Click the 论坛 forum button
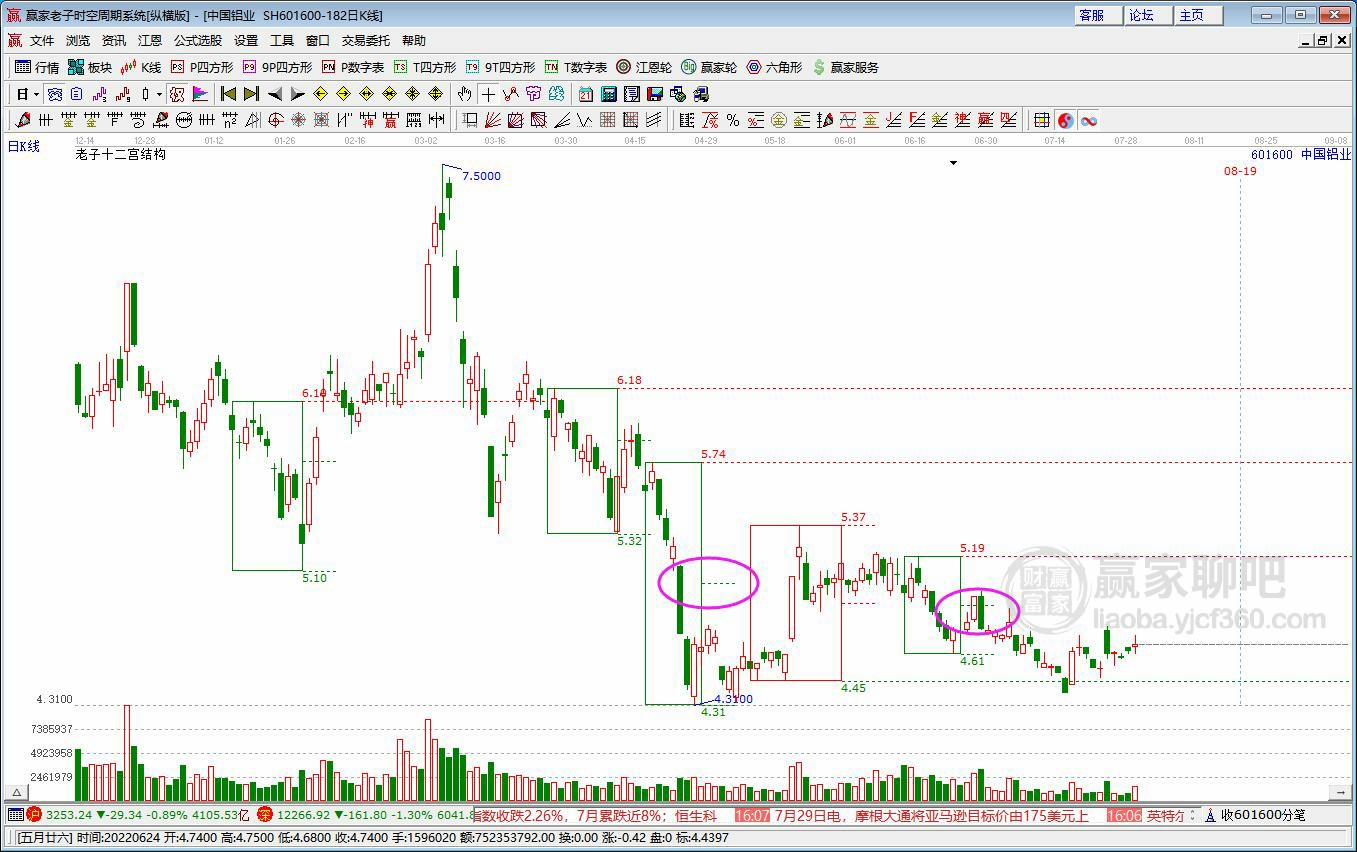 click(1148, 15)
